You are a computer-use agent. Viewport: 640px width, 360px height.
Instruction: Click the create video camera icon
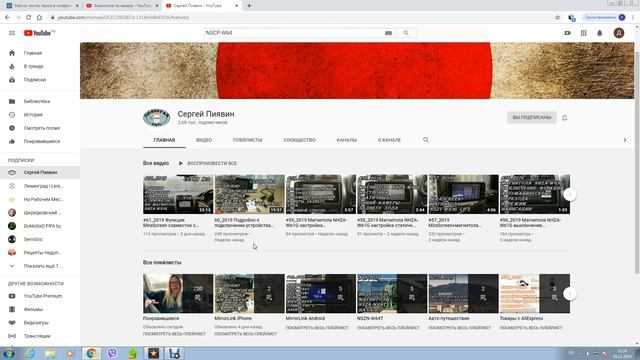[x=567, y=33]
